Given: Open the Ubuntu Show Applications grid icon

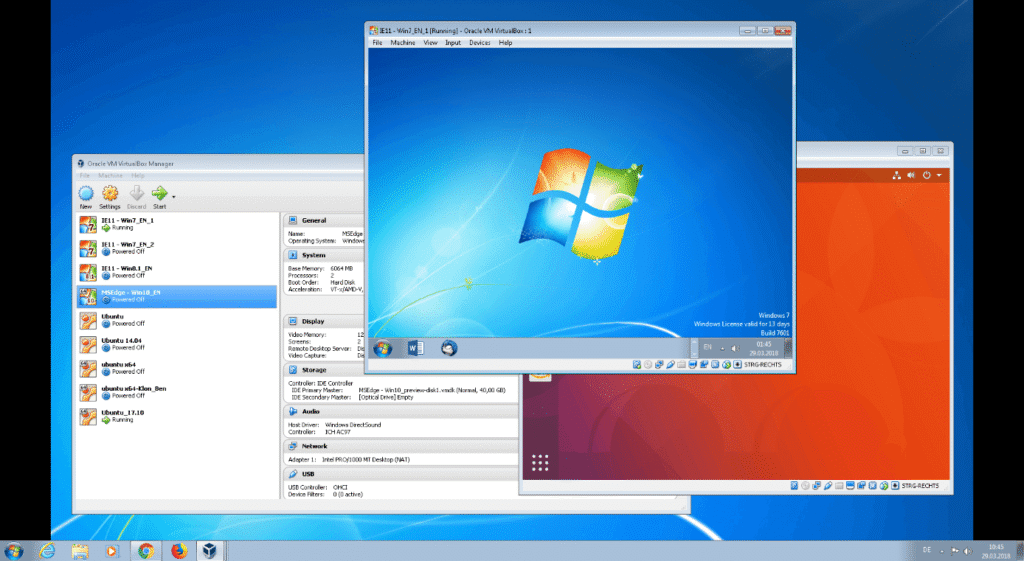Looking at the screenshot, I should [540, 463].
